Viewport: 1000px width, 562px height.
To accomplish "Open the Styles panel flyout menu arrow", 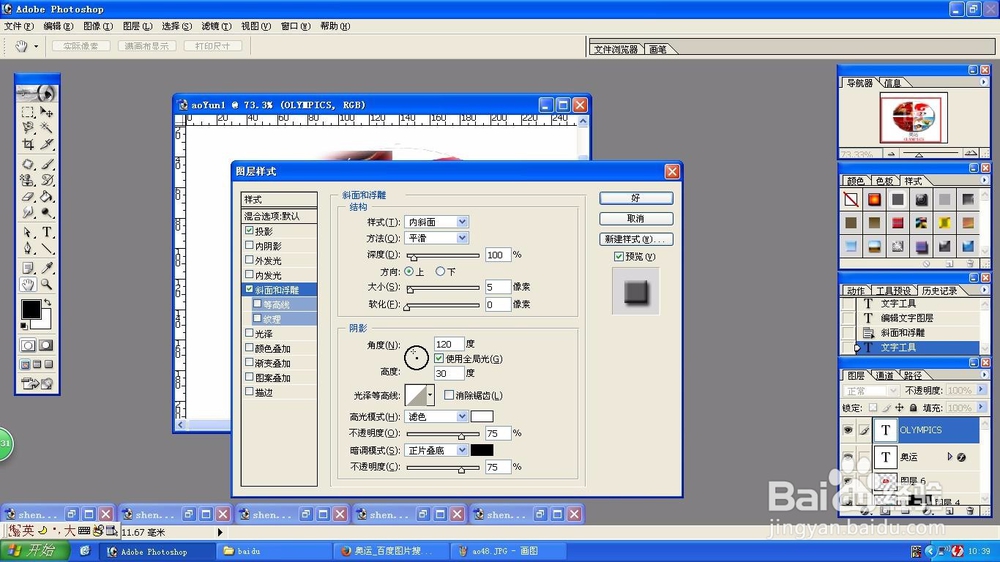I will (x=984, y=181).
